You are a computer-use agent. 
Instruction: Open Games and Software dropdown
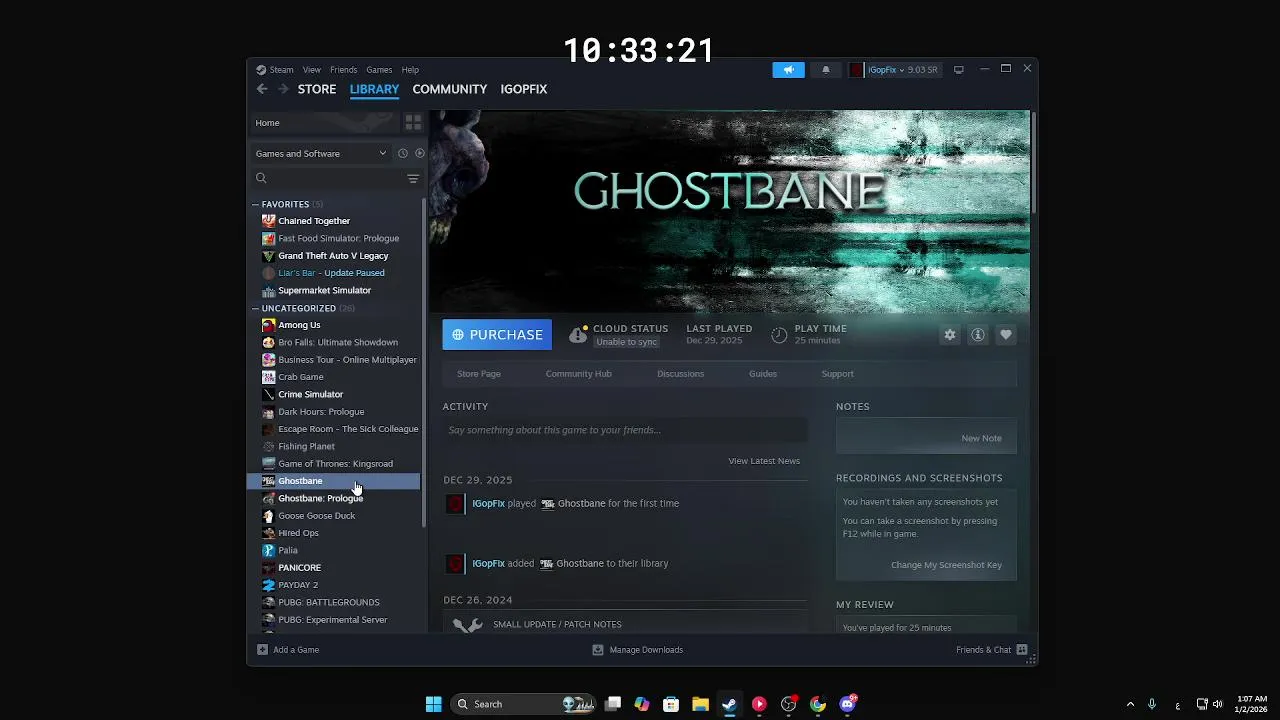pos(320,153)
